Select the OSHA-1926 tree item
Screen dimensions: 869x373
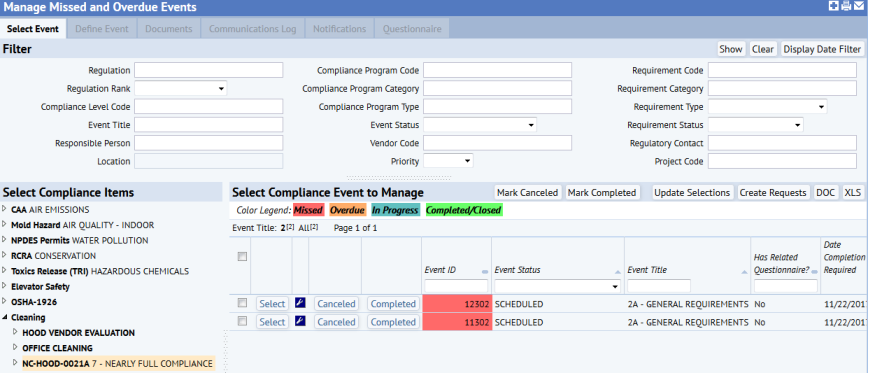tap(34, 302)
